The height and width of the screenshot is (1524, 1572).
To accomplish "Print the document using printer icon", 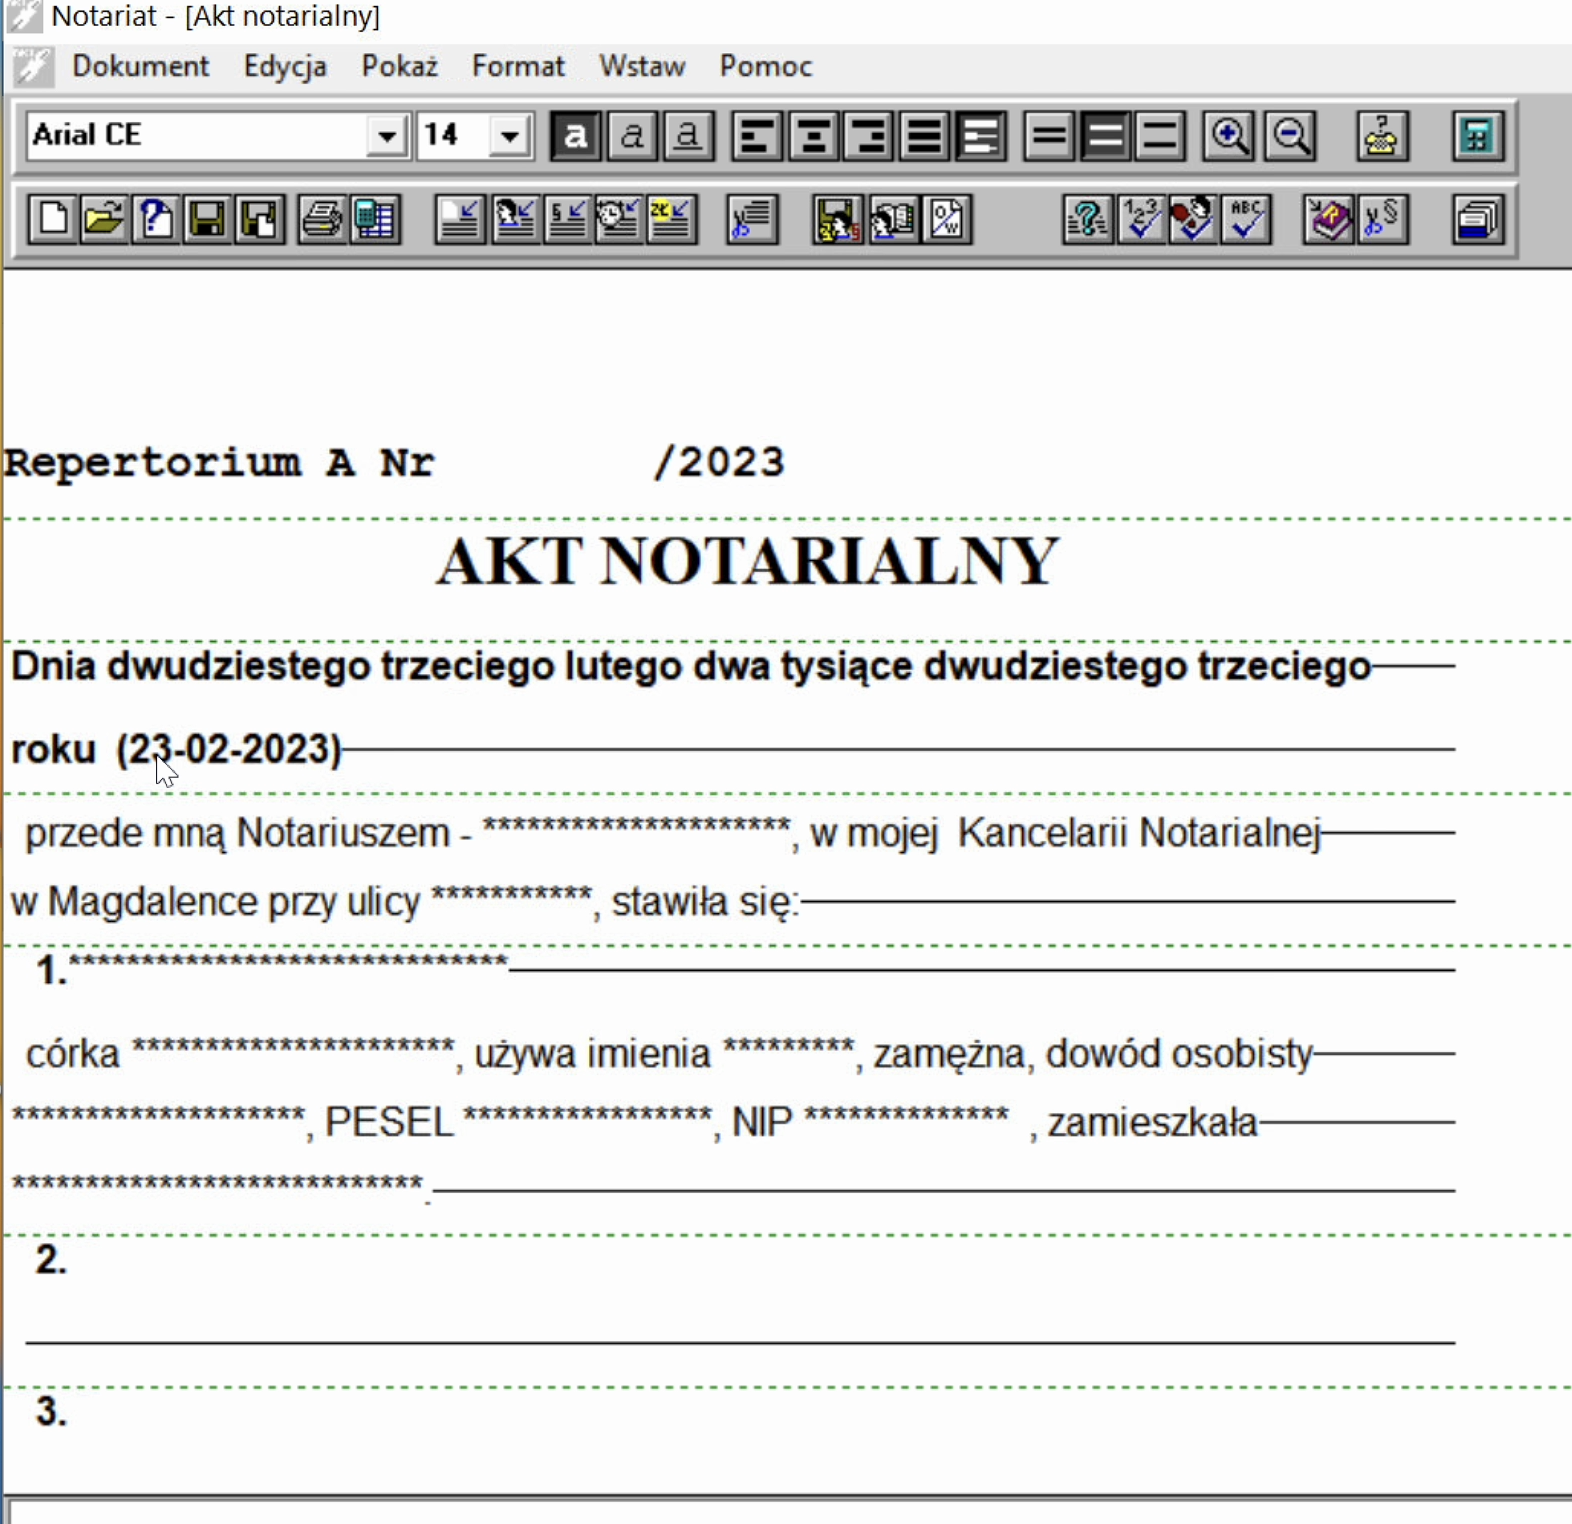I will (322, 219).
